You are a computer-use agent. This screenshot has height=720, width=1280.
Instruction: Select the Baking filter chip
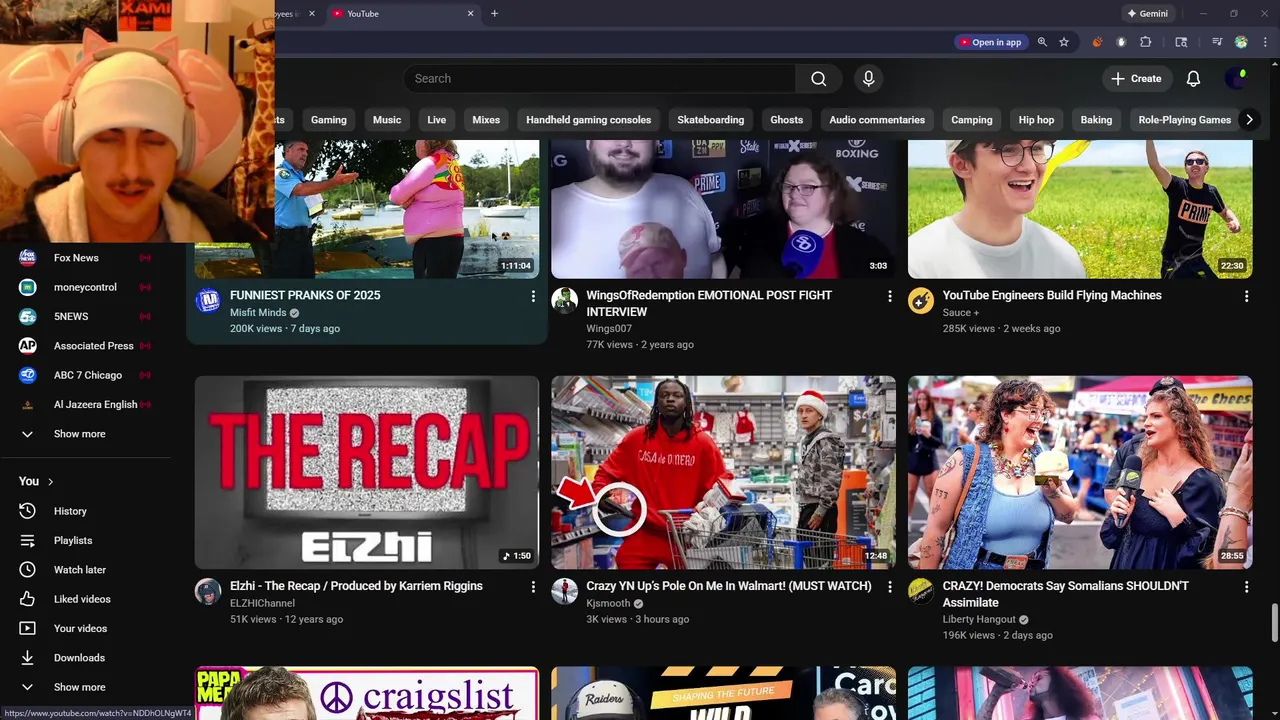[1096, 120]
